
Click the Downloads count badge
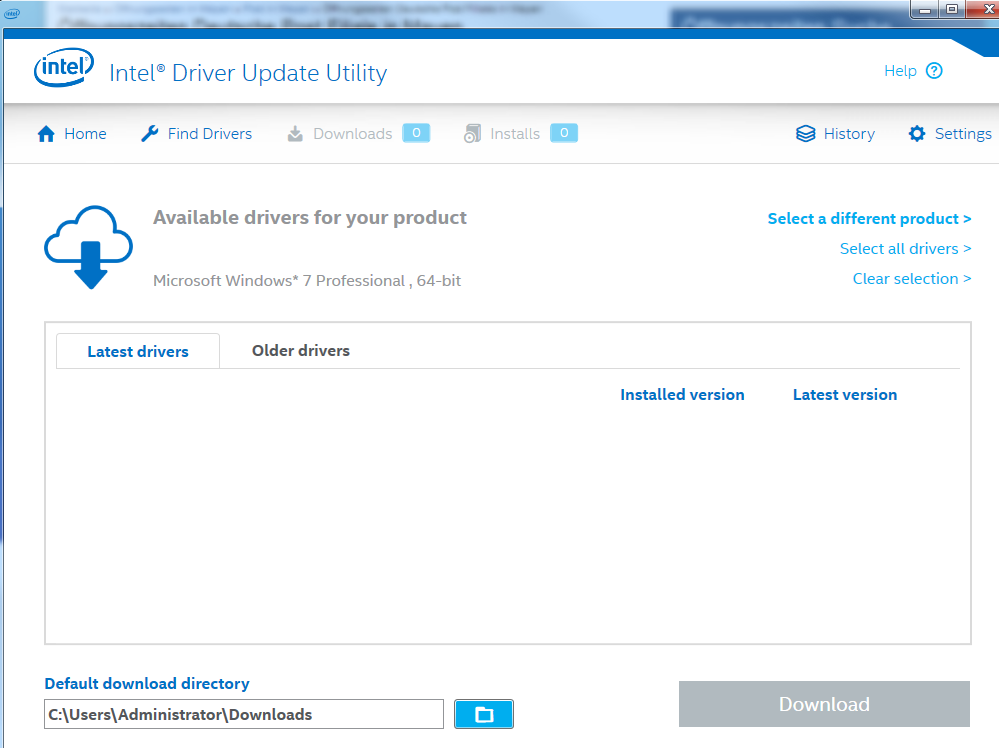click(416, 133)
